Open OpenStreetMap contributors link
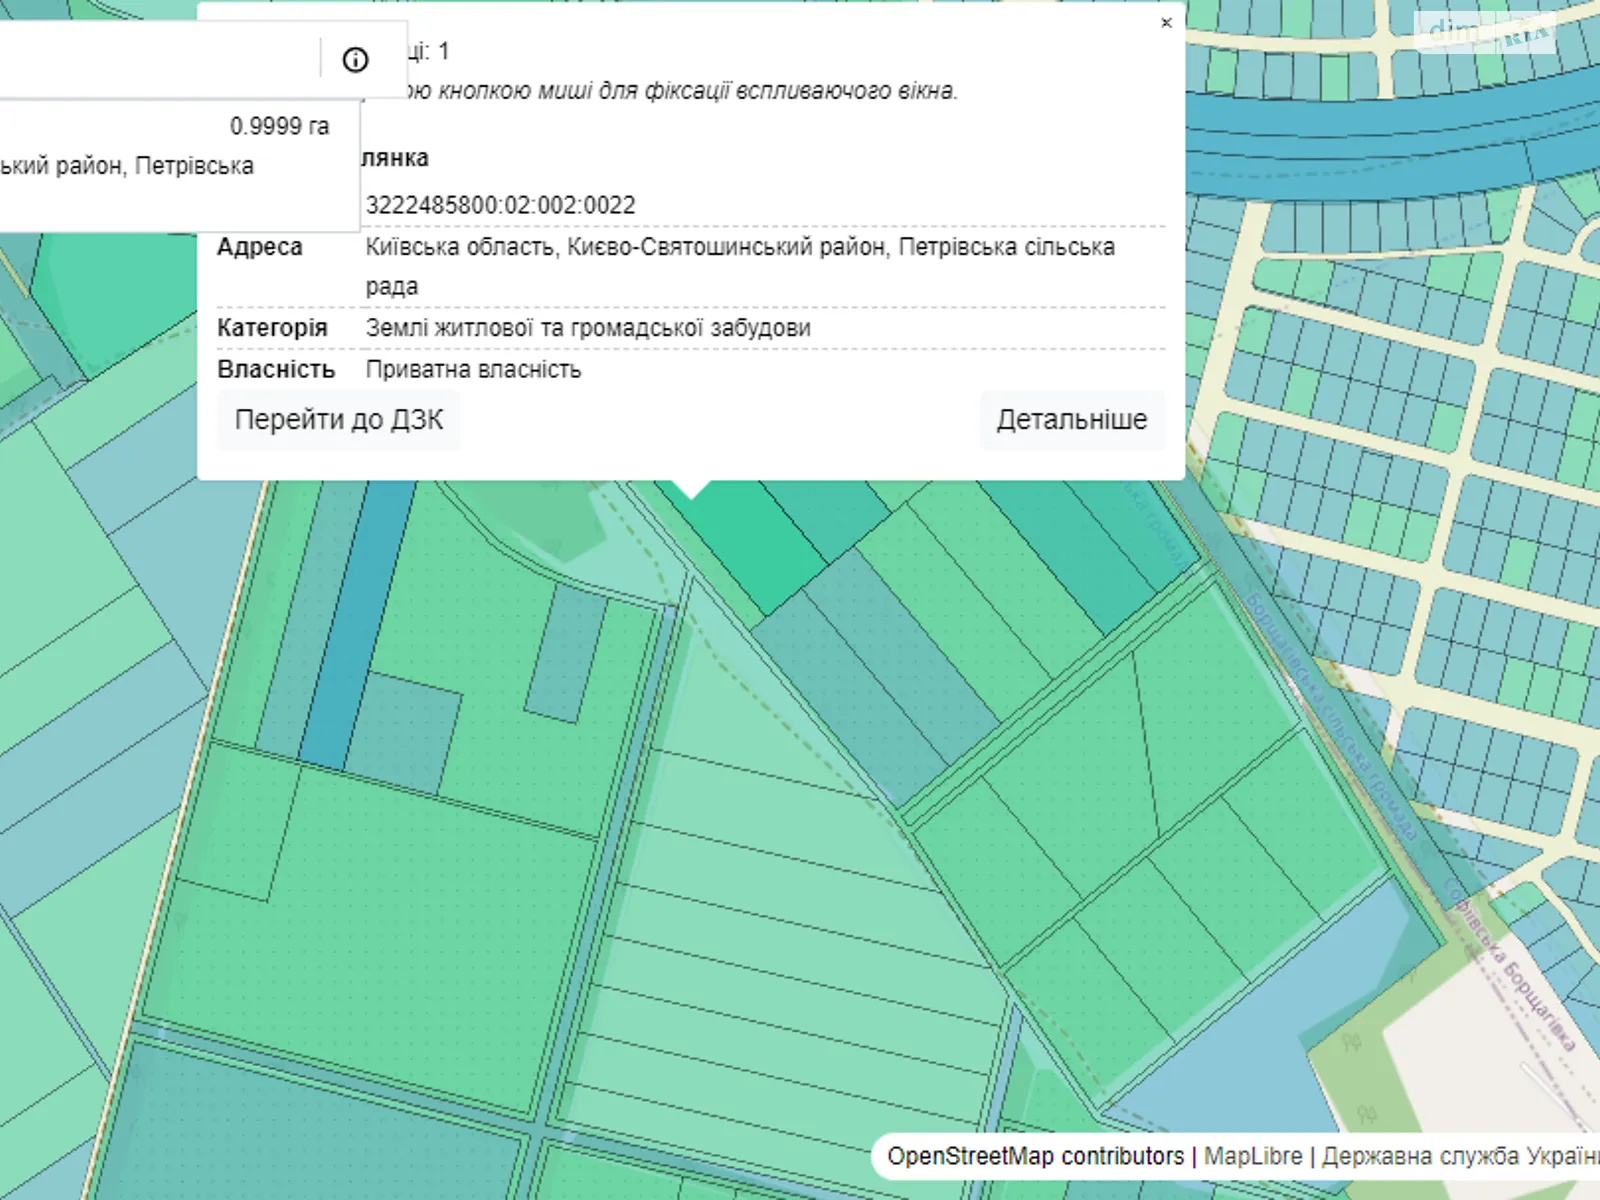This screenshot has width=1600, height=1200. coord(1035,1156)
